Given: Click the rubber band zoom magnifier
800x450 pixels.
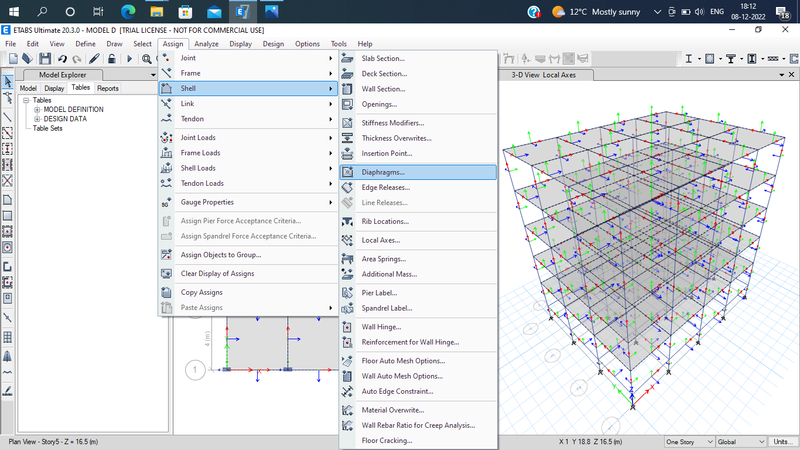Looking at the screenshot, I should click(x=146, y=59).
